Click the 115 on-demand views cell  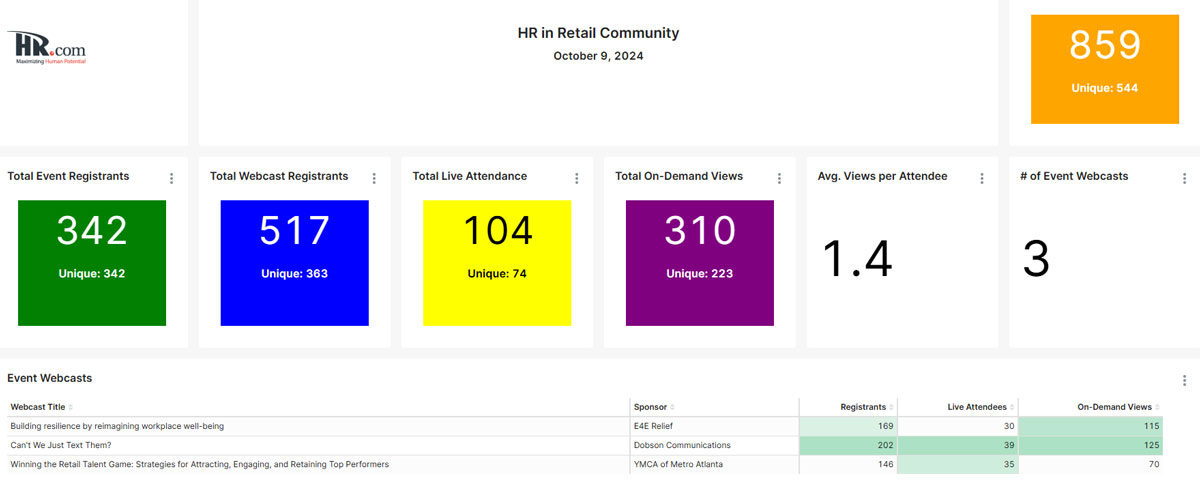(x=1091, y=426)
